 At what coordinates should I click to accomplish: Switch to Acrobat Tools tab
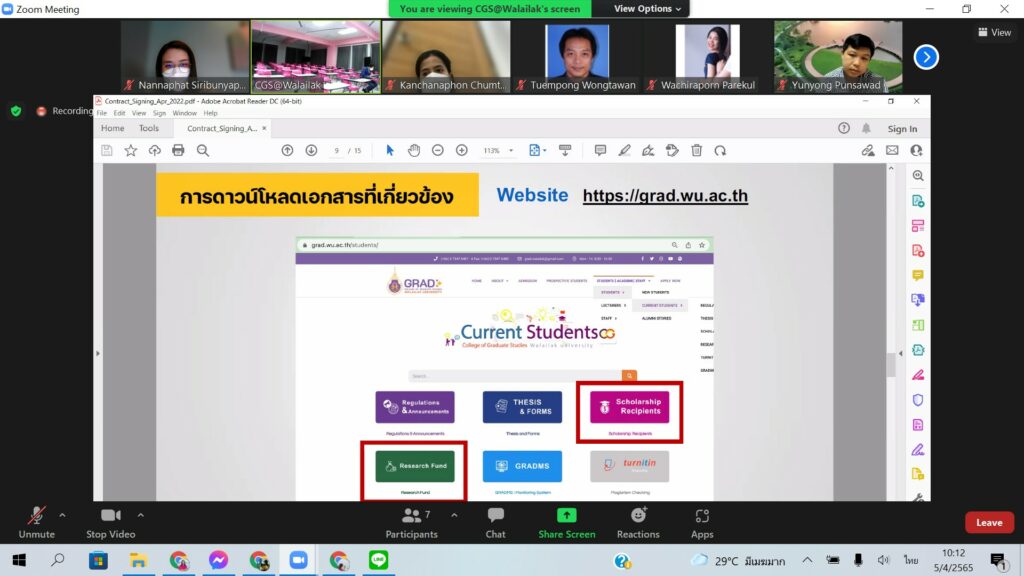148,128
